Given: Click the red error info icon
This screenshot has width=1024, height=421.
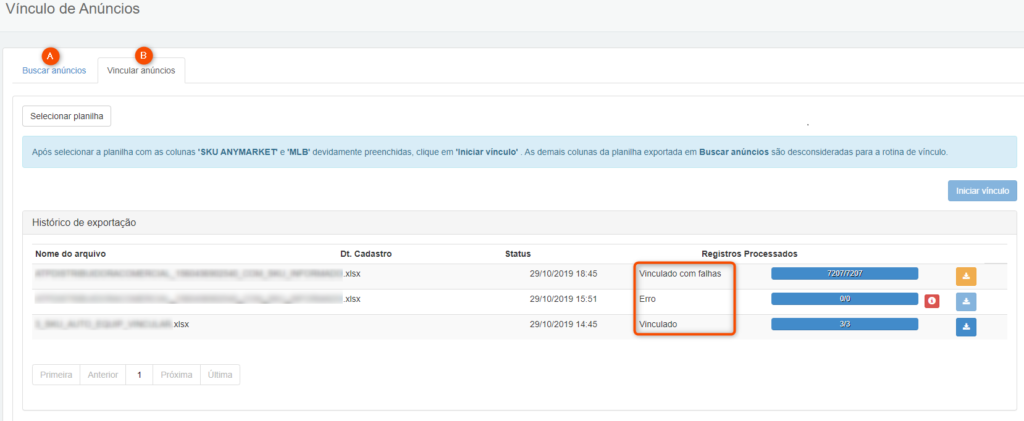Looking at the screenshot, I should 932,301.
